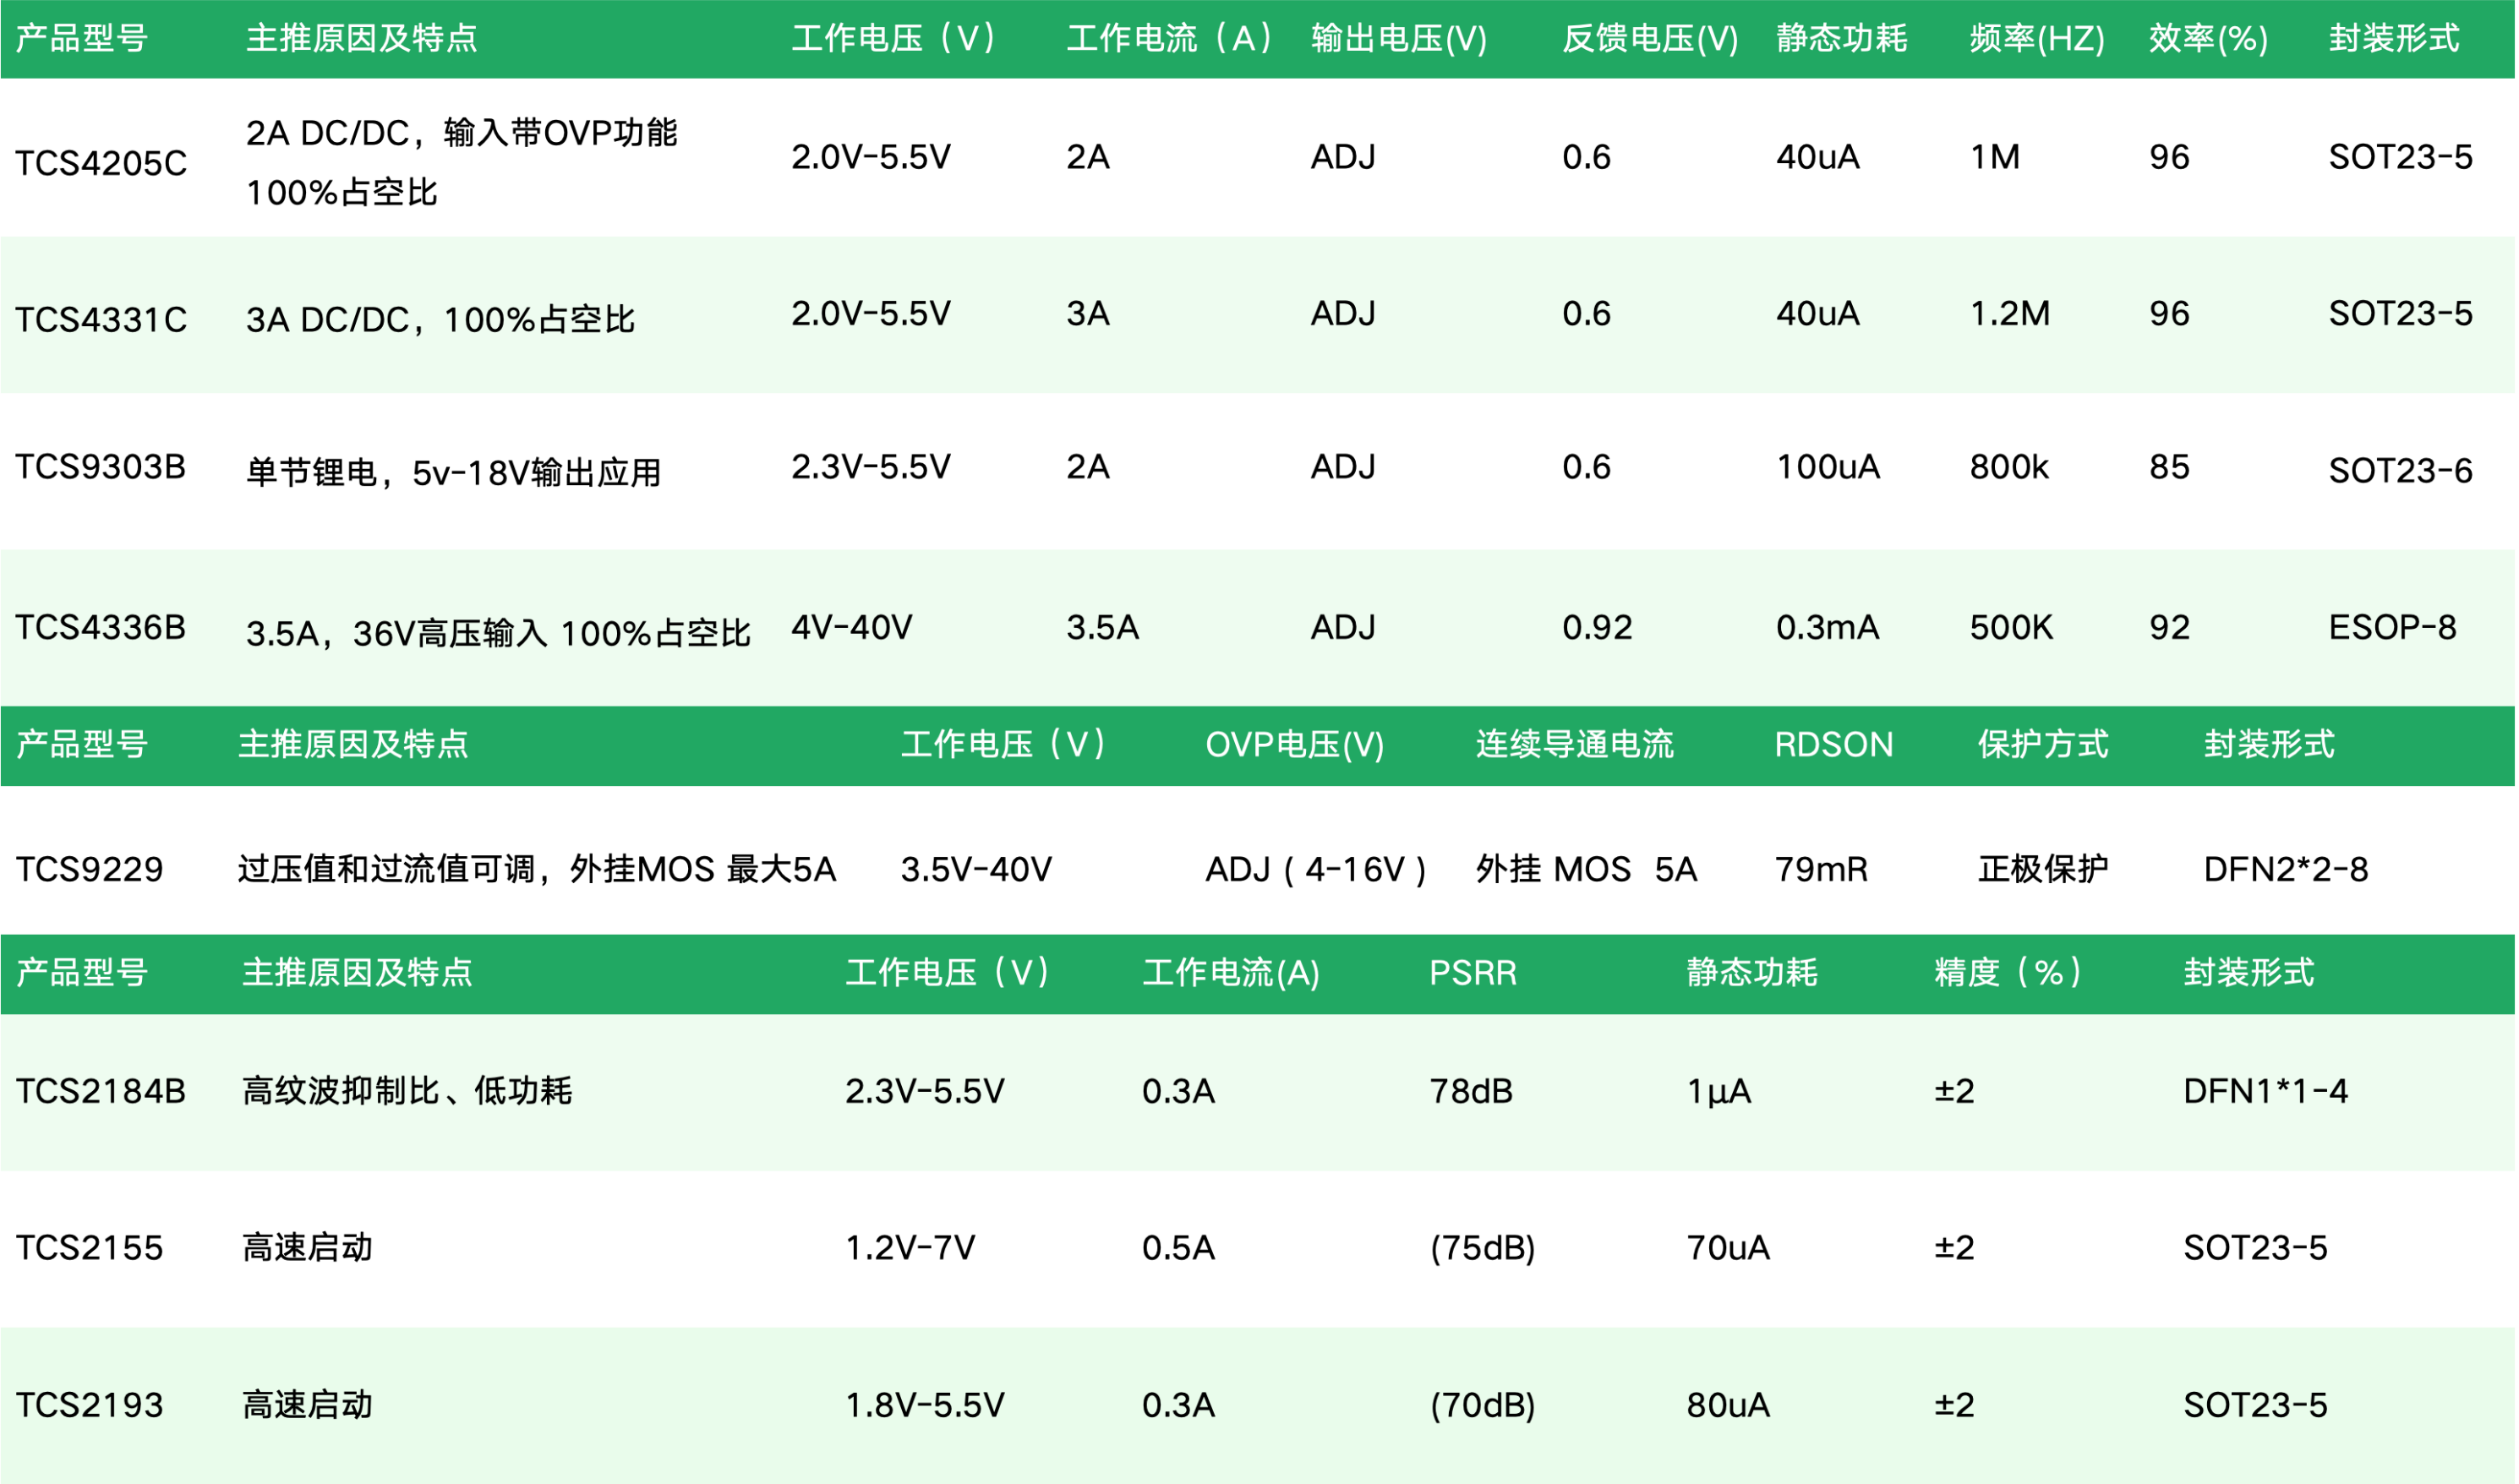Click the 效率(%) column header
The image size is (2519, 1484).
pos(2208,39)
